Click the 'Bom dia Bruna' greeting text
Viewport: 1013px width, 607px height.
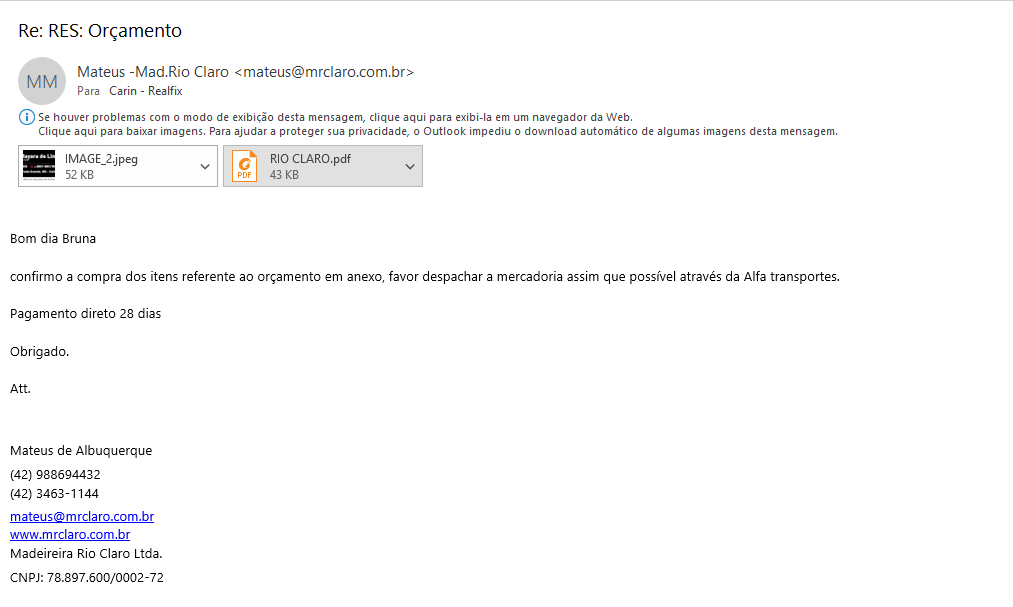[53, 239]
